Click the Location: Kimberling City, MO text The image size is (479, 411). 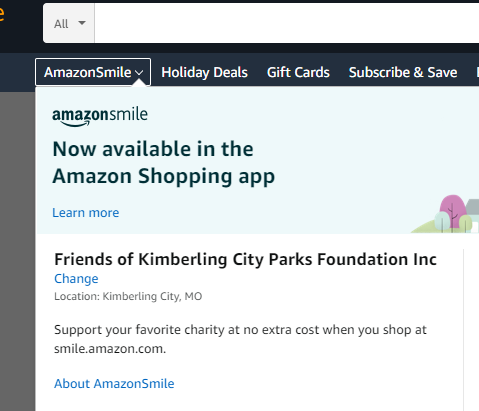point(128,296)
